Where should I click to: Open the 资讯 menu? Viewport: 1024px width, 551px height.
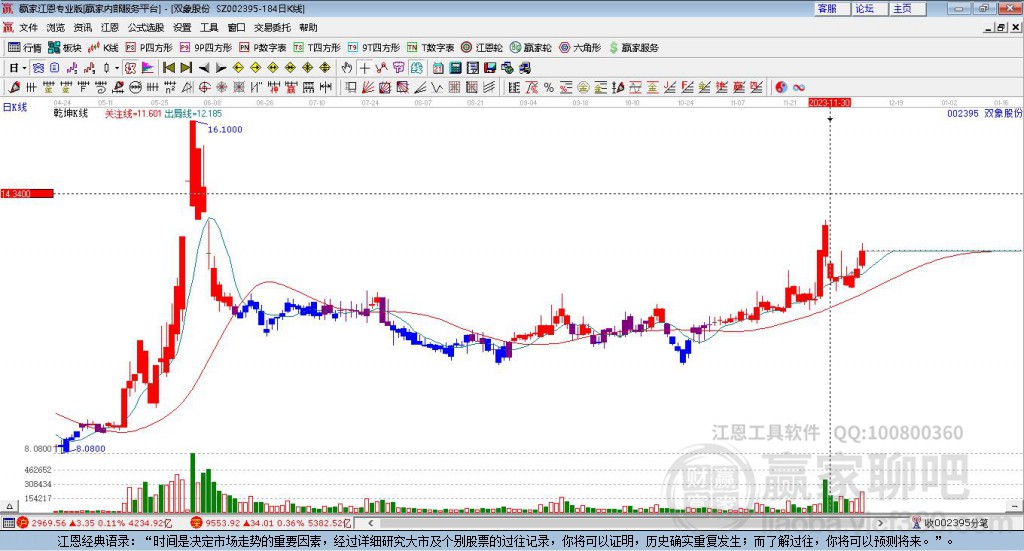[83, 27]
